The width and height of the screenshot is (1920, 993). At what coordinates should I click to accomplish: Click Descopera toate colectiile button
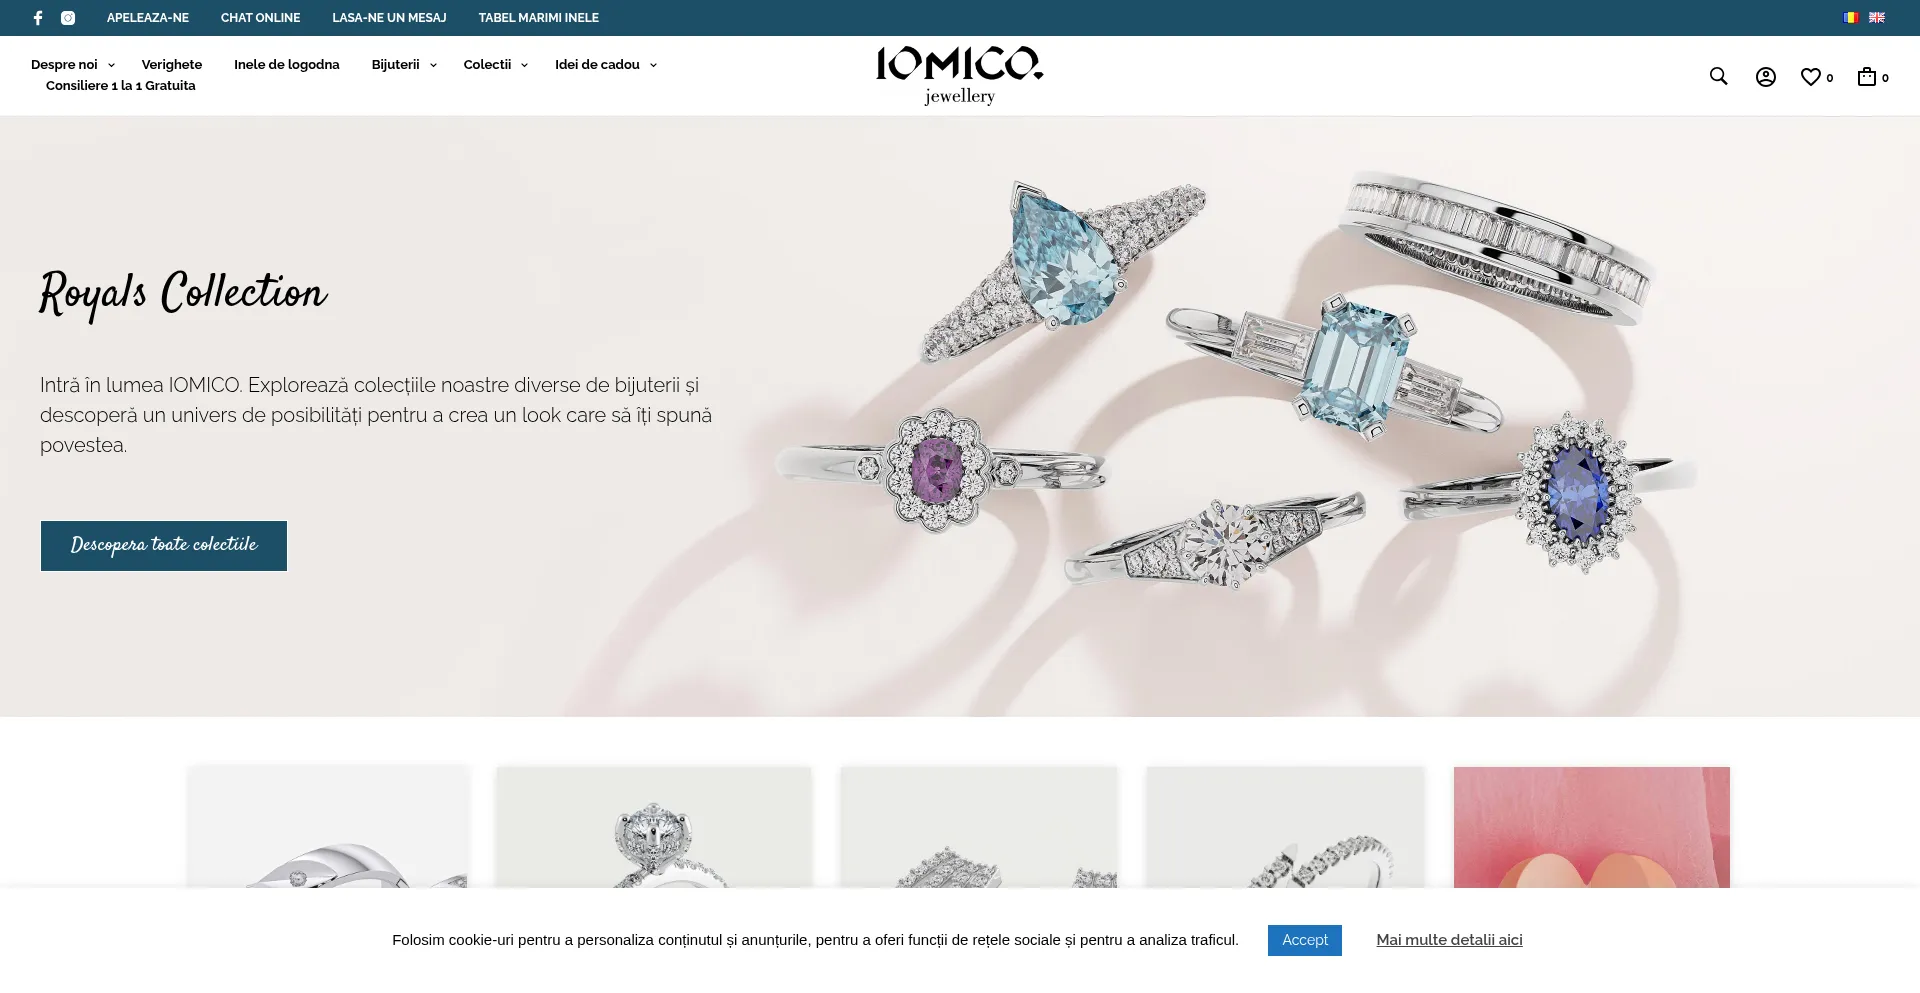click(x=164, y=546)
